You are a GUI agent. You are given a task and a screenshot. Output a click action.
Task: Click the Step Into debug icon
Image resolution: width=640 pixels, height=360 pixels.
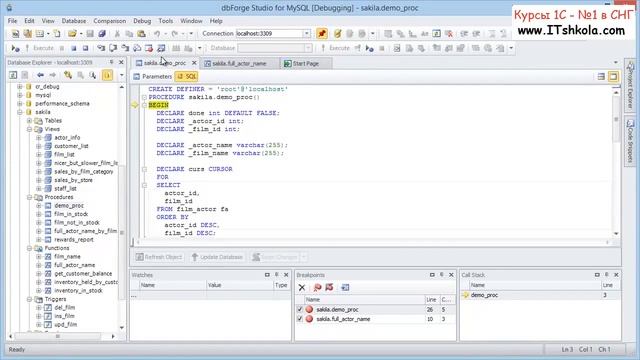pyautogui.click(x=101, y=49)
